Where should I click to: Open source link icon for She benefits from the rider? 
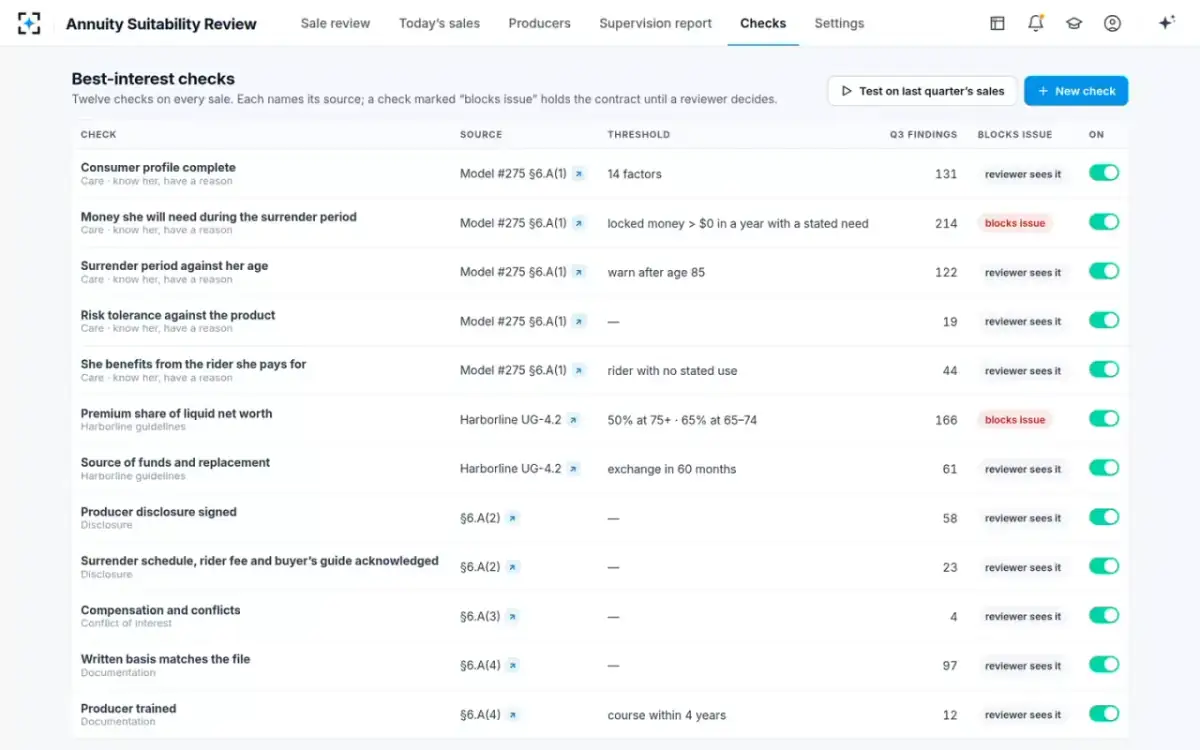point(579,370)
